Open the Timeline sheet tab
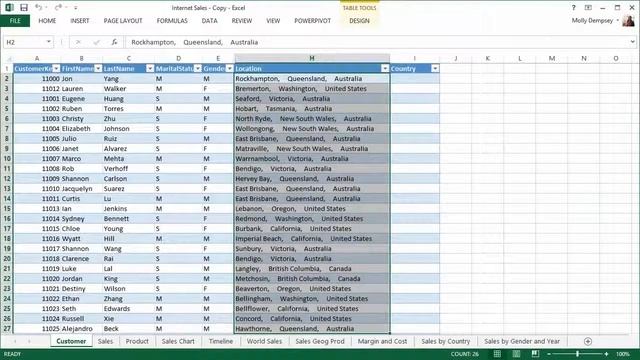Viewport: 640px width, 360px height. coord(221,341)
